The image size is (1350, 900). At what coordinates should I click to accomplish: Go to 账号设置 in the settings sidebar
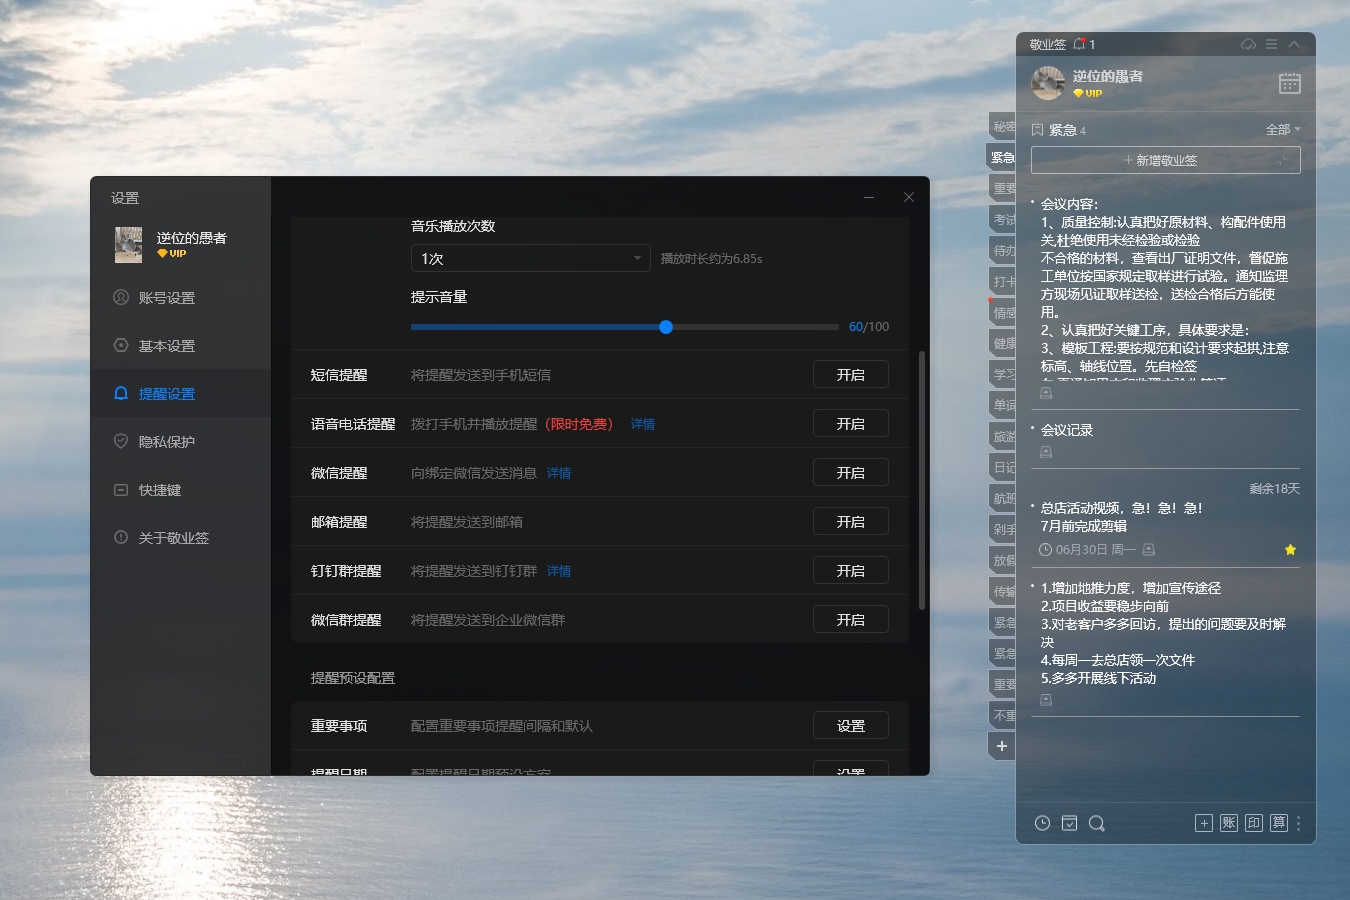point(180,298)
